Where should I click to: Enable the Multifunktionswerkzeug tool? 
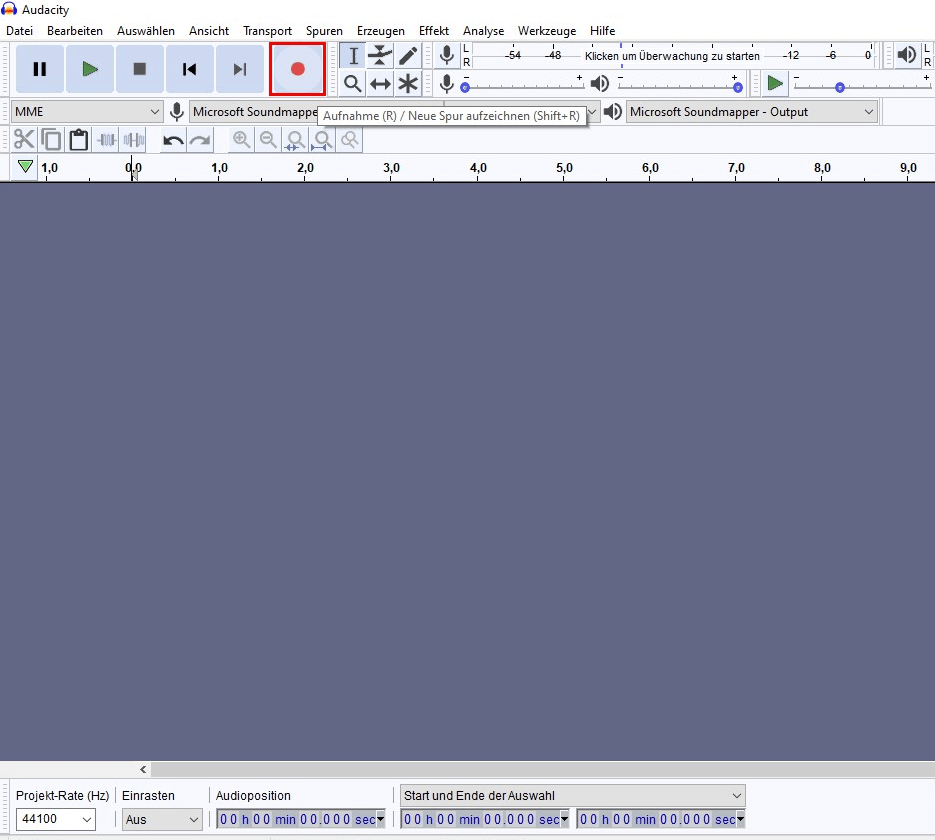pyautogui.click(x=408, y=84)
